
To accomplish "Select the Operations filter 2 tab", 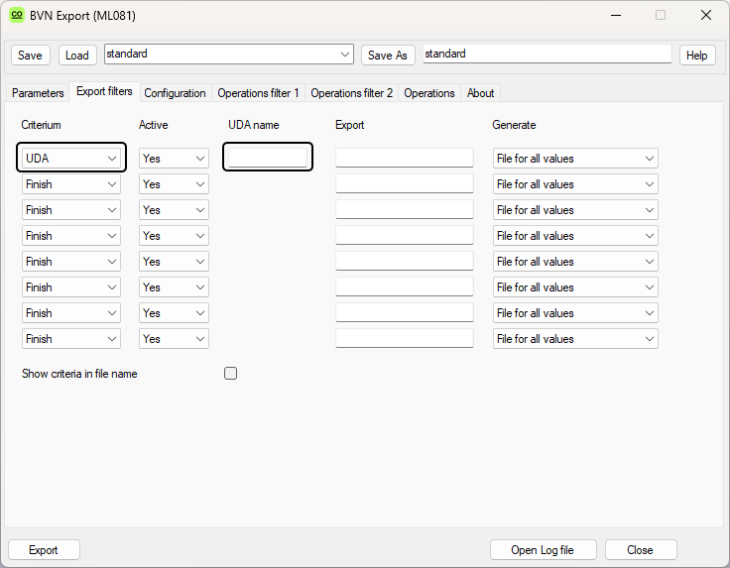I will pos(352,93).
